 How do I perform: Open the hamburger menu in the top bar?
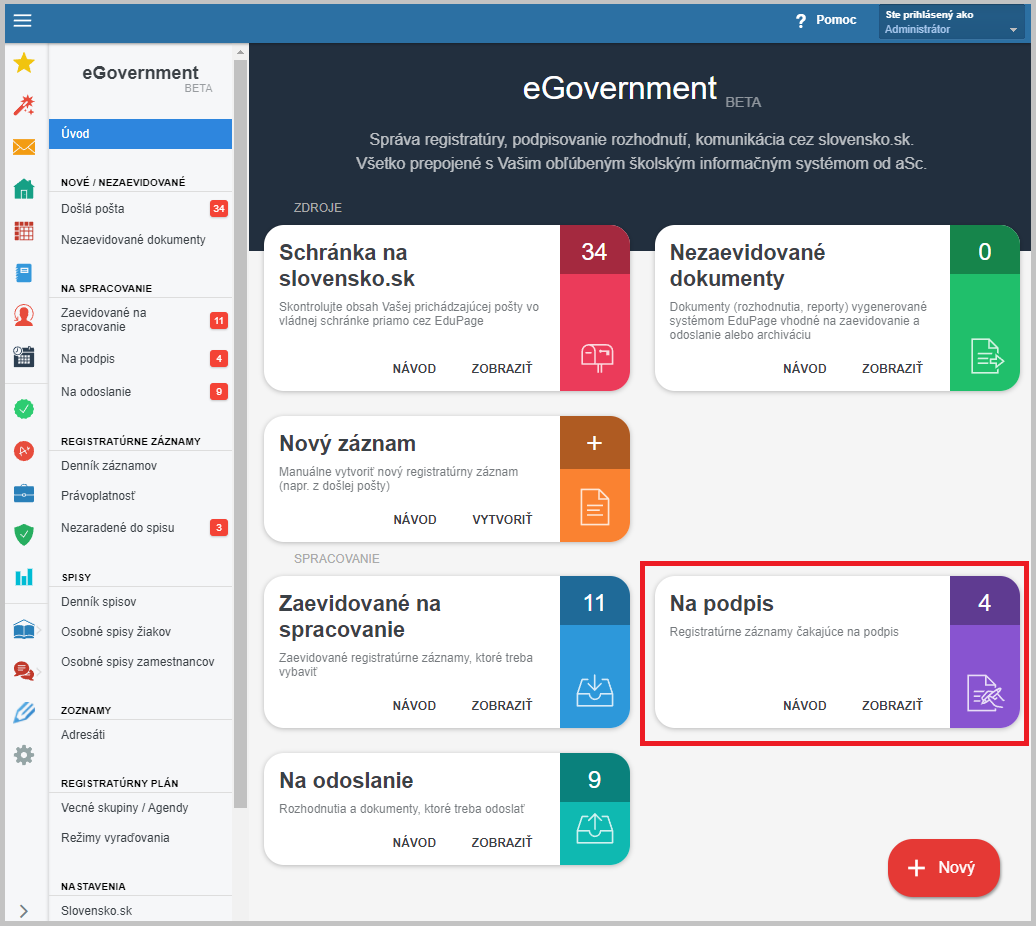(22, 20)
